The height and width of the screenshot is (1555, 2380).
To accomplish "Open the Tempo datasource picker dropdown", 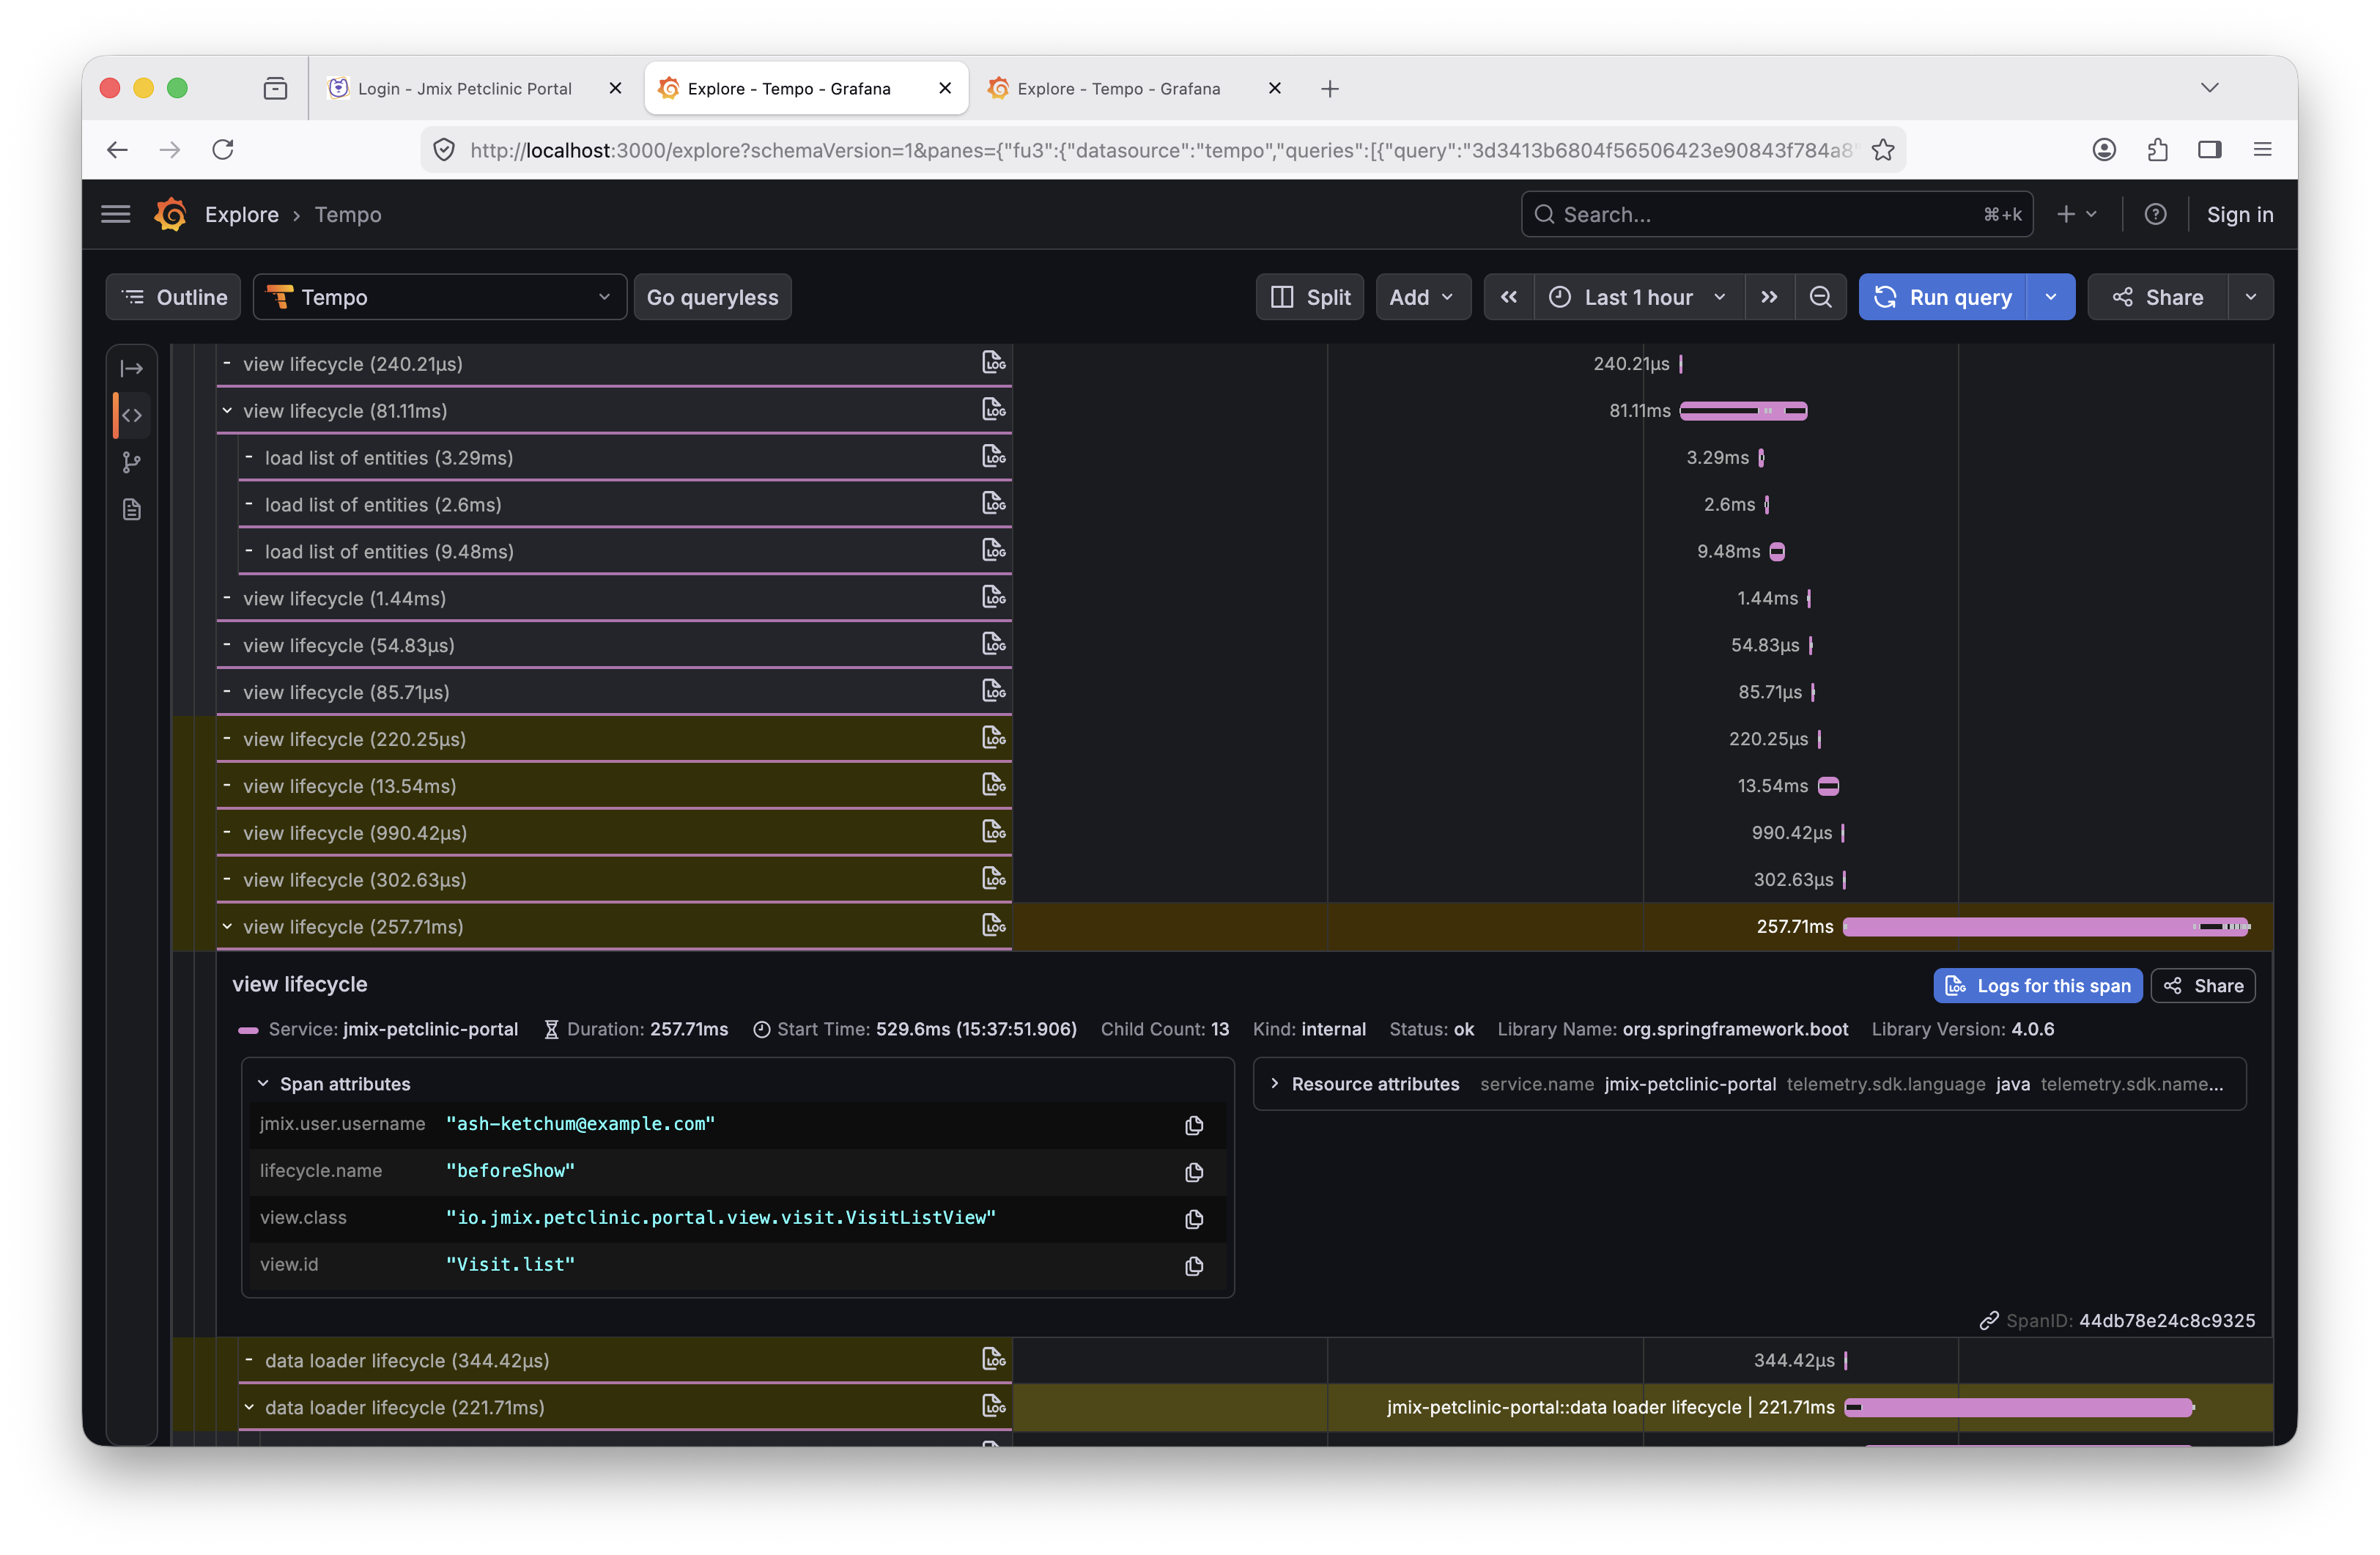I will pos(440,297).
